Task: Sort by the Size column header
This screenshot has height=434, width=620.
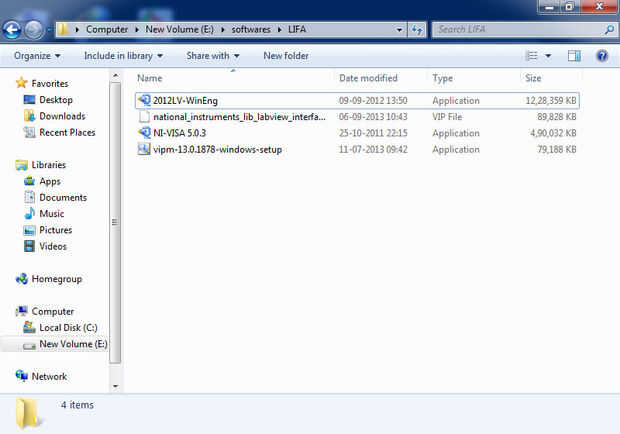Action: [533, 78]
